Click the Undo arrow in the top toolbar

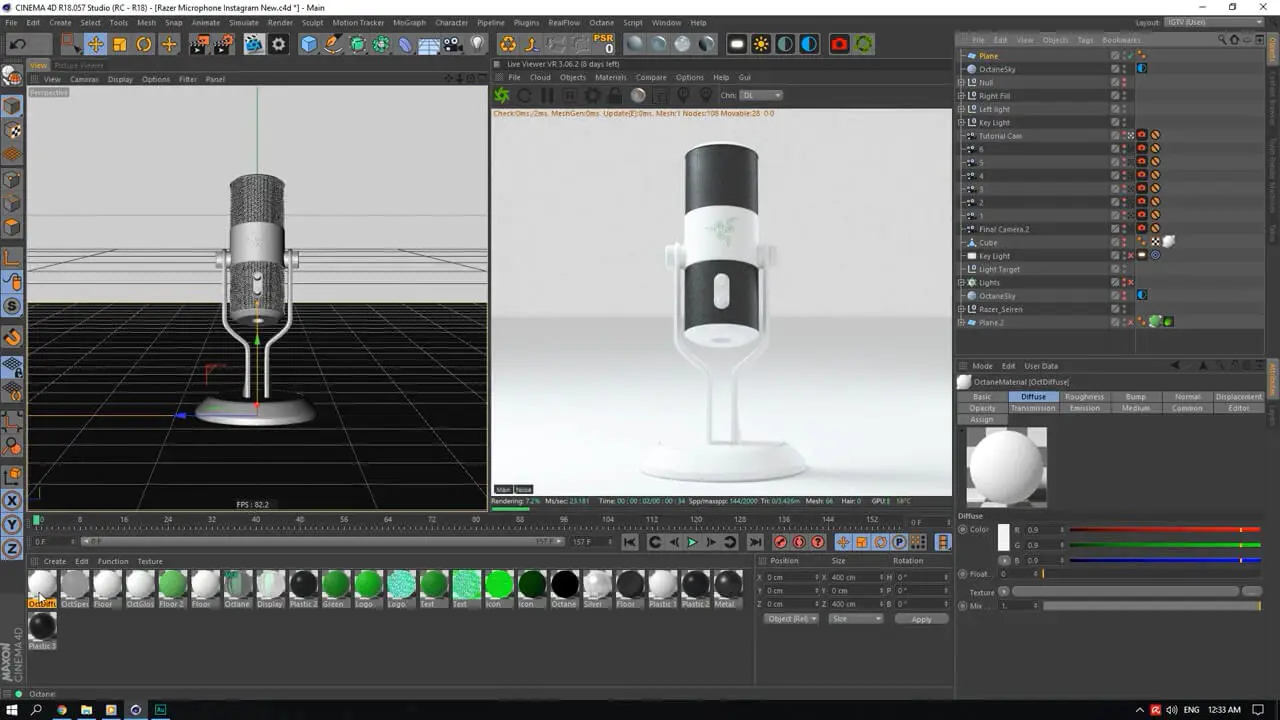coord(18,44)
